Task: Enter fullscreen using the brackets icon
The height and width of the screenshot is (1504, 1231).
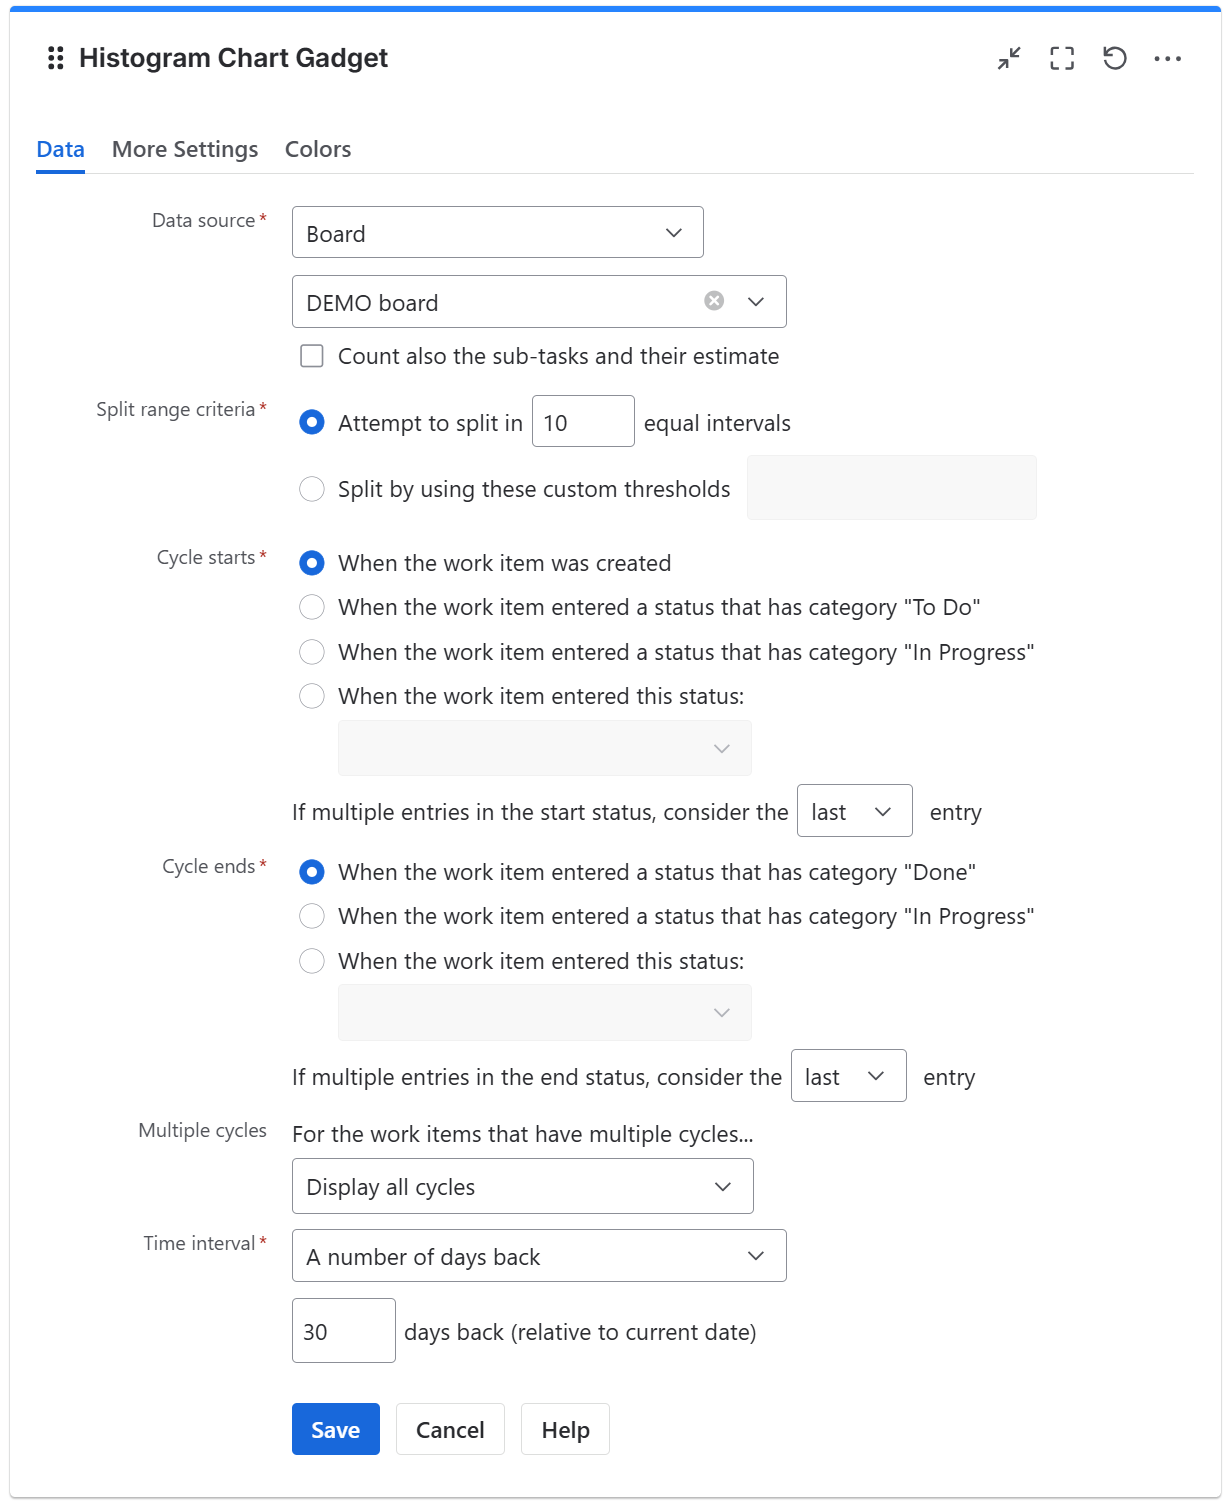Action: (x=1062, y=59)
